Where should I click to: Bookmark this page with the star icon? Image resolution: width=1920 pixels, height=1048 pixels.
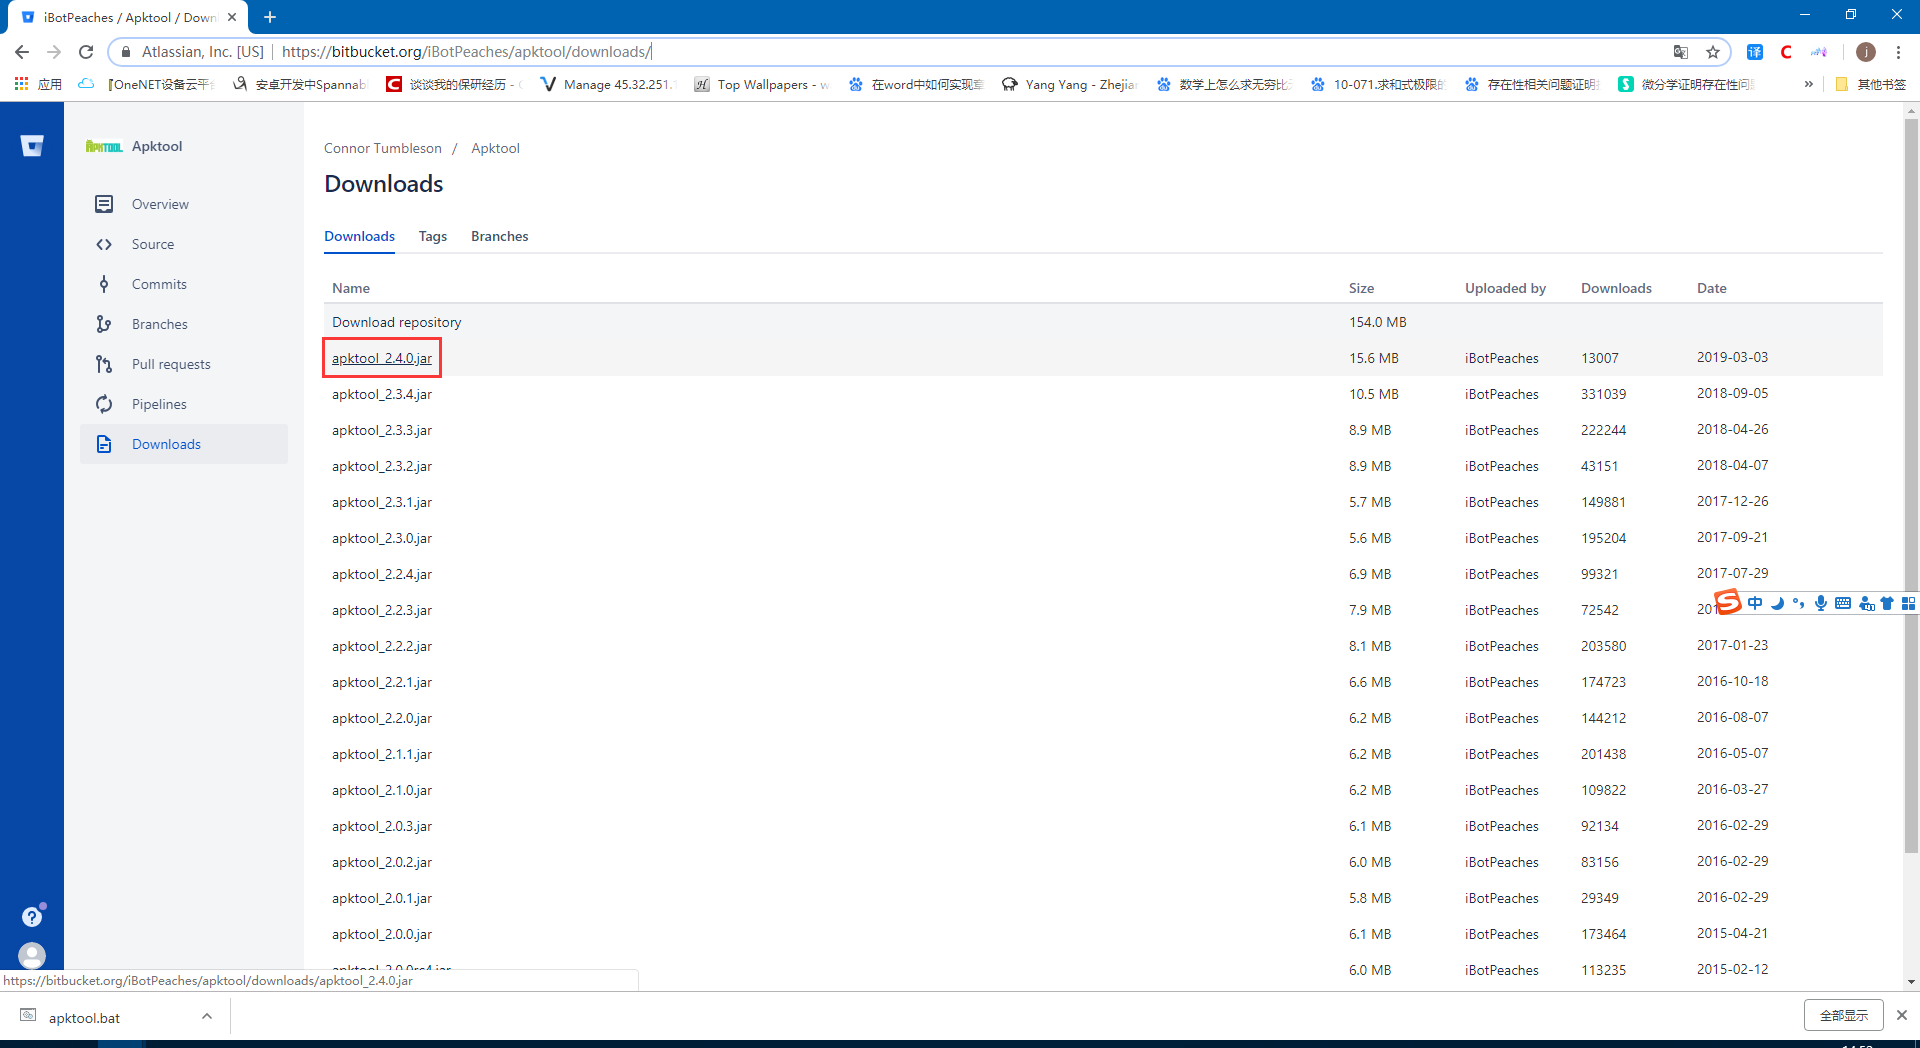coord(1714,52)
